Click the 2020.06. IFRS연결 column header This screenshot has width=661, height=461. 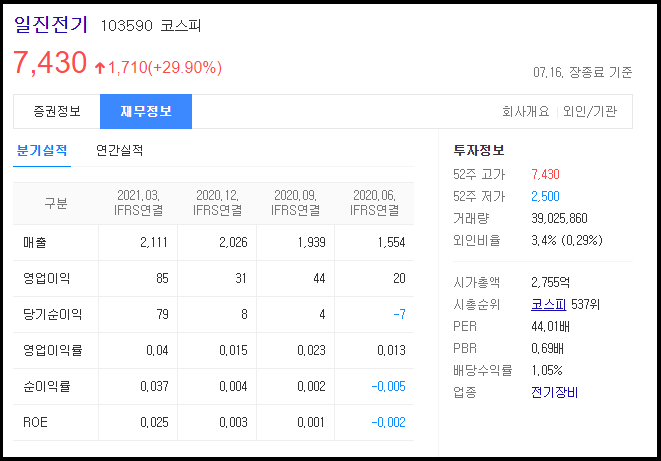tap(374, 203)
